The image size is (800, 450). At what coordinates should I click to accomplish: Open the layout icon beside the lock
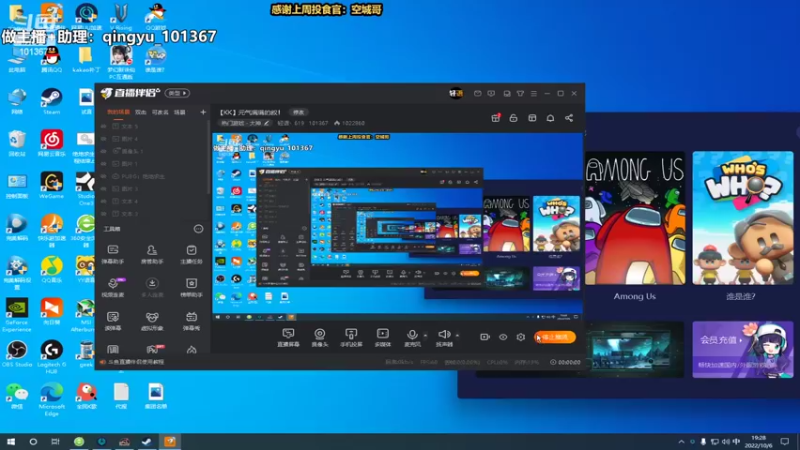[532, 118]
